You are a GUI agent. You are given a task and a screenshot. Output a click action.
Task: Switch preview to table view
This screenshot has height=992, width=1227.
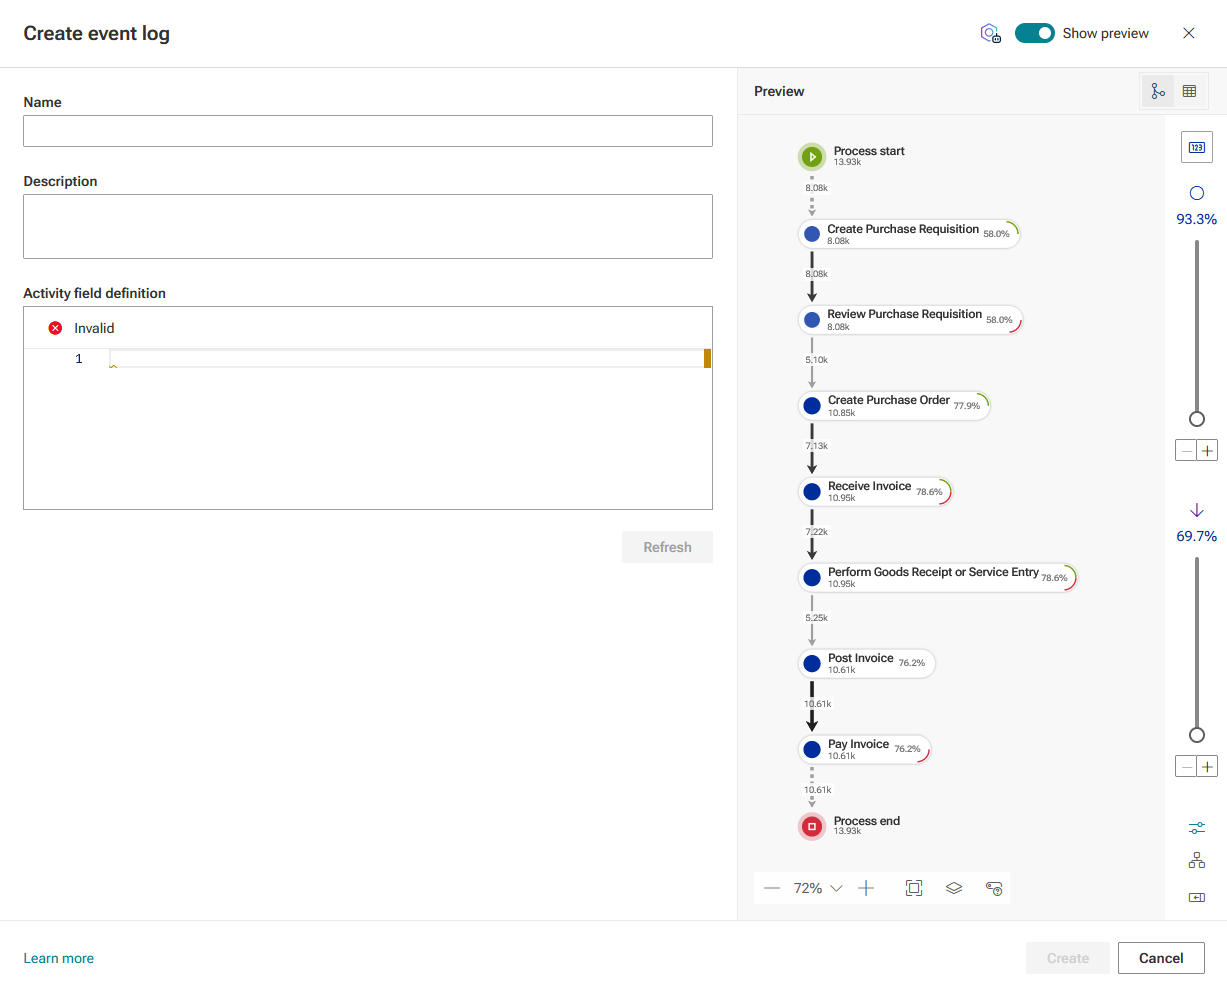coord(1190,91)
